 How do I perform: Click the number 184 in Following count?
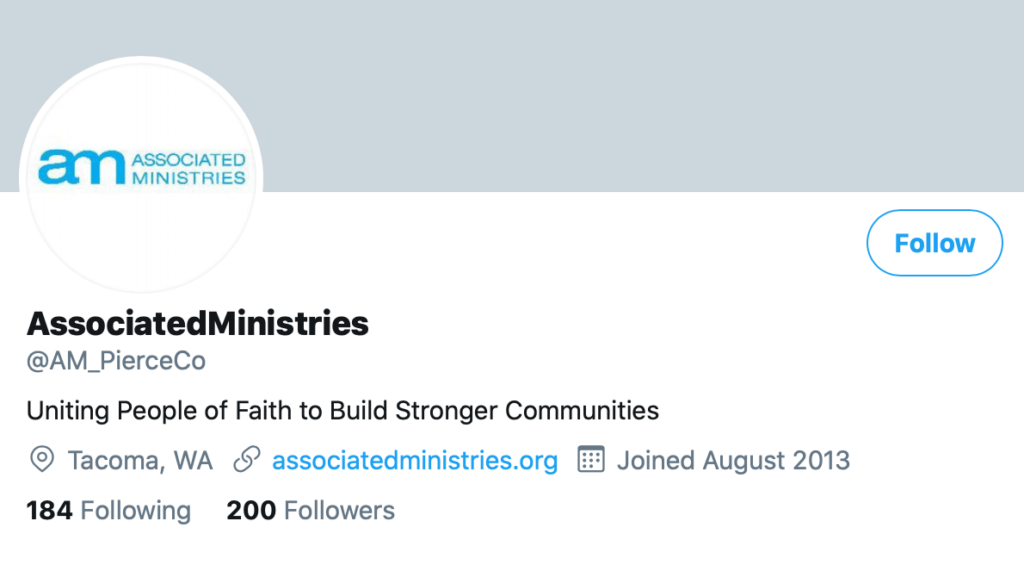click(49, 511)
